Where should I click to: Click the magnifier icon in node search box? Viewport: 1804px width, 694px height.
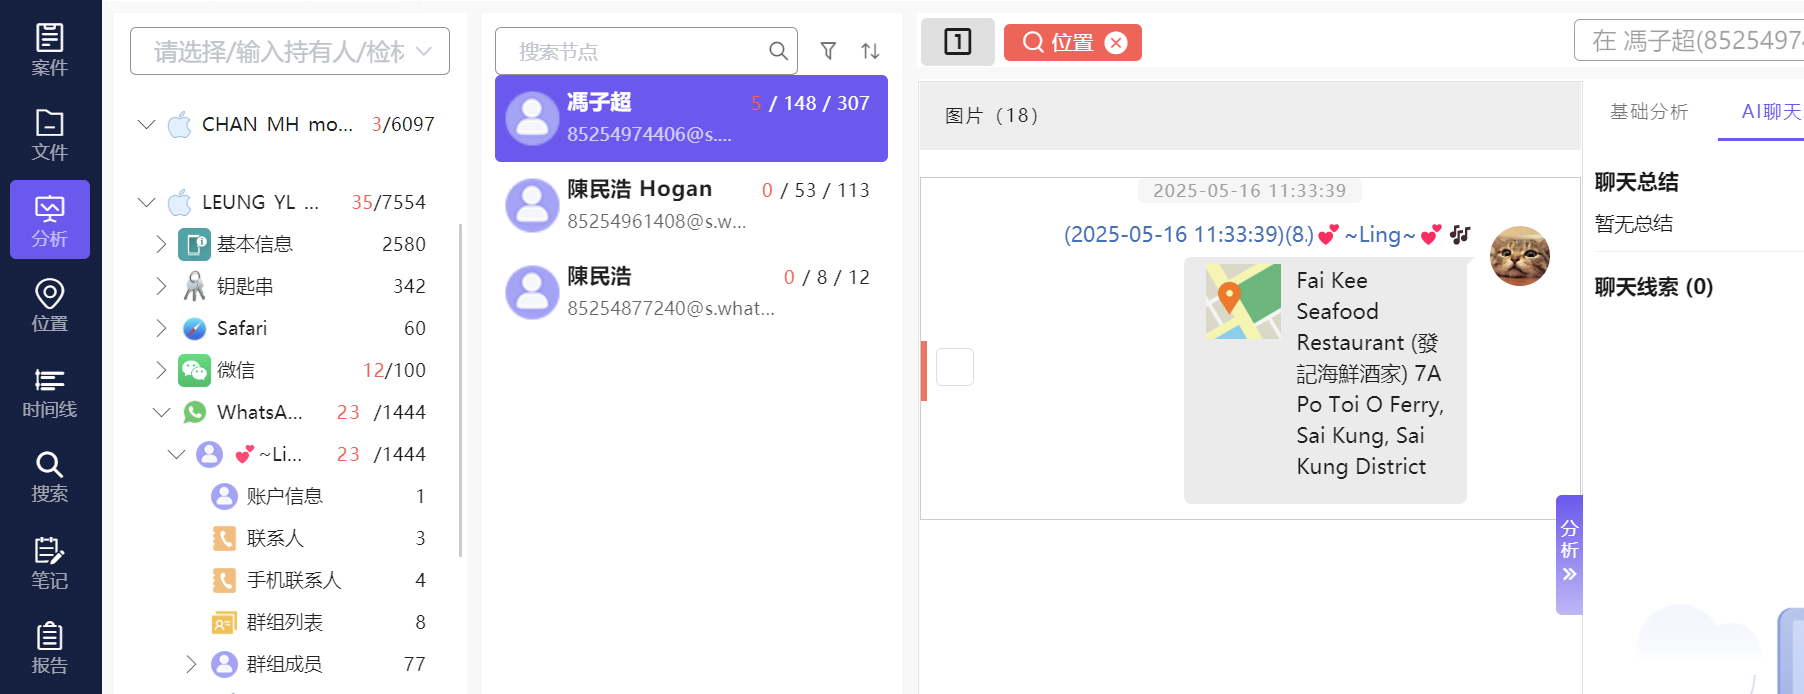pyautogui.click(x=778, y=51)
